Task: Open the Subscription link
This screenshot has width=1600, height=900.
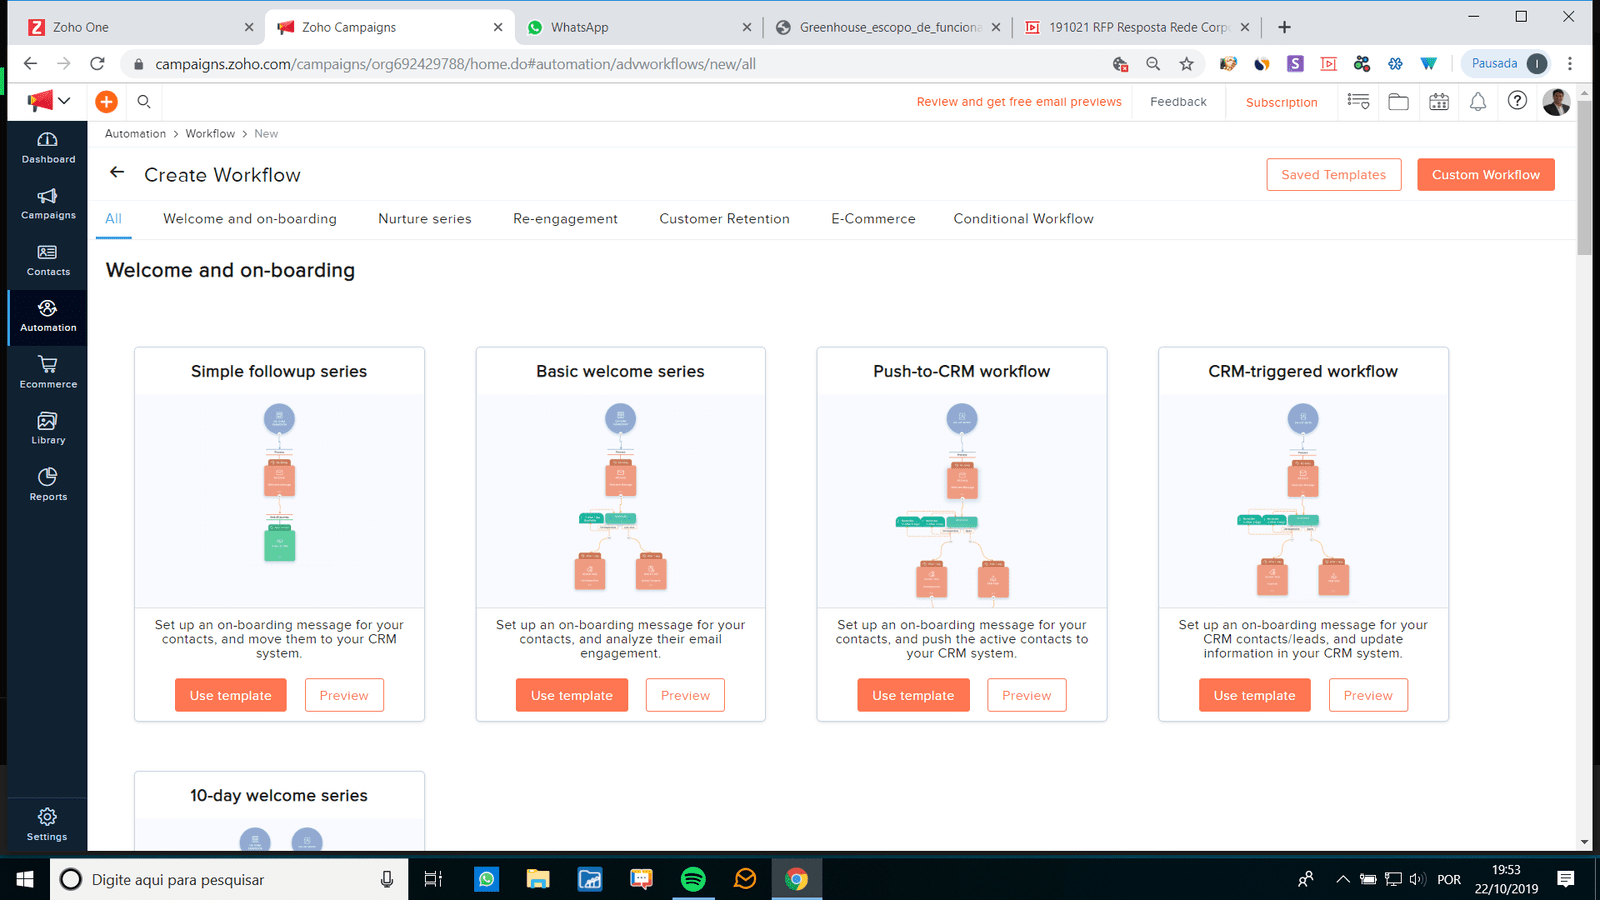Action: [1282, 102]
